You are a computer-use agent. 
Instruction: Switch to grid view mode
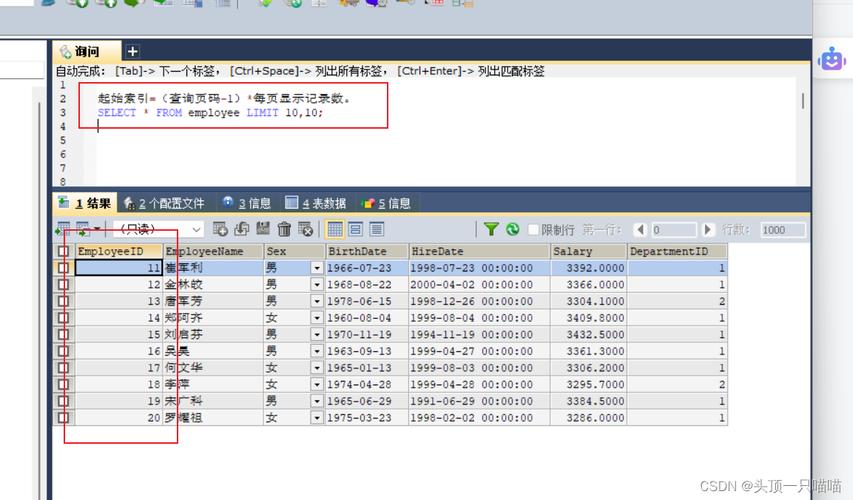[335, 229]
